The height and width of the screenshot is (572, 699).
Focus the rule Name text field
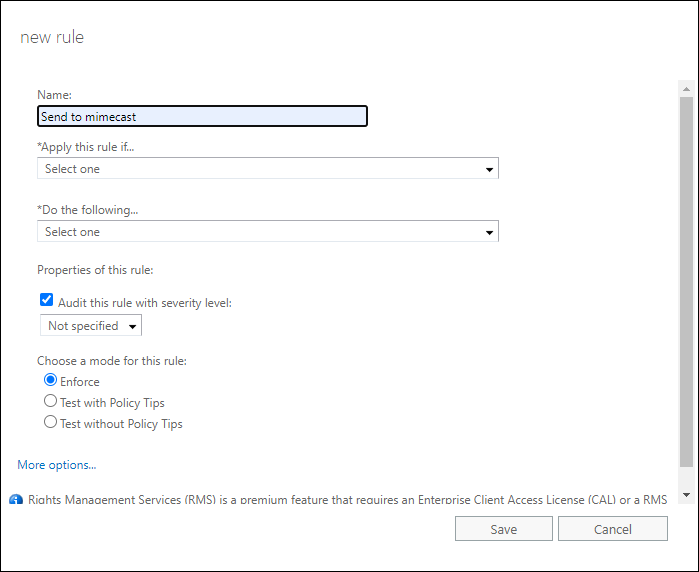pos(202,117)
